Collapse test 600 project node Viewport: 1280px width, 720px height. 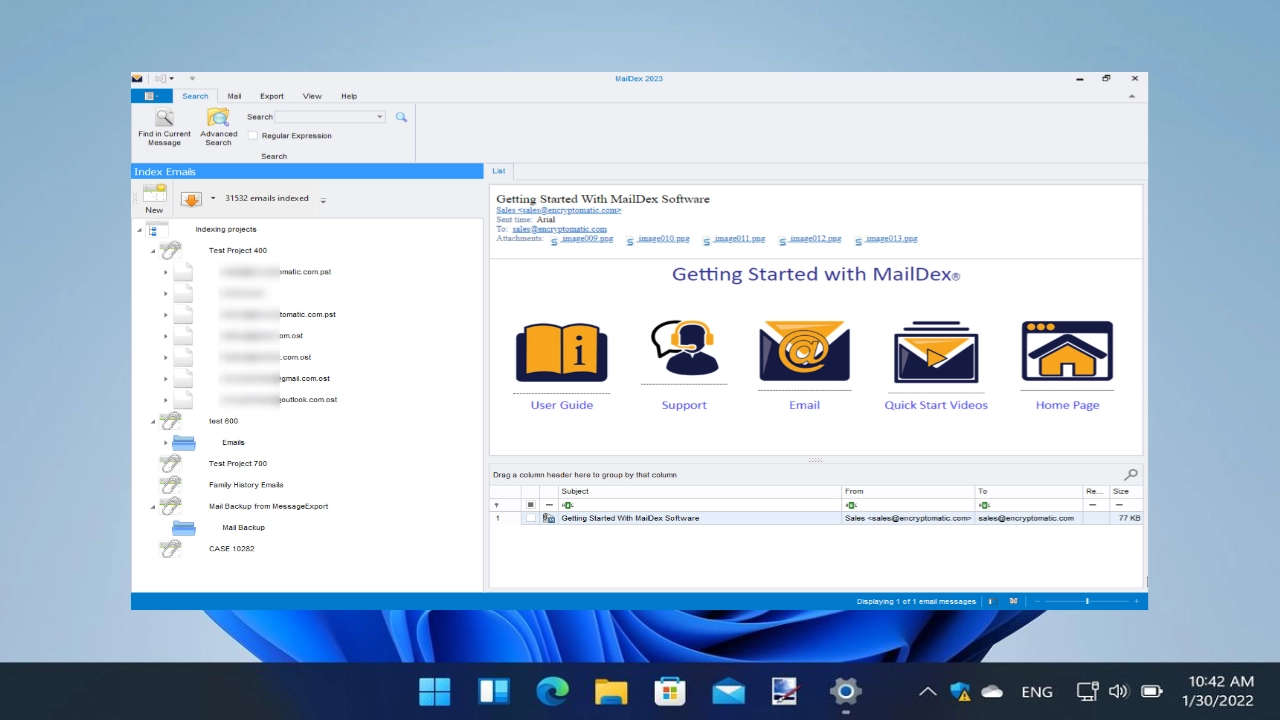point(153,421)
